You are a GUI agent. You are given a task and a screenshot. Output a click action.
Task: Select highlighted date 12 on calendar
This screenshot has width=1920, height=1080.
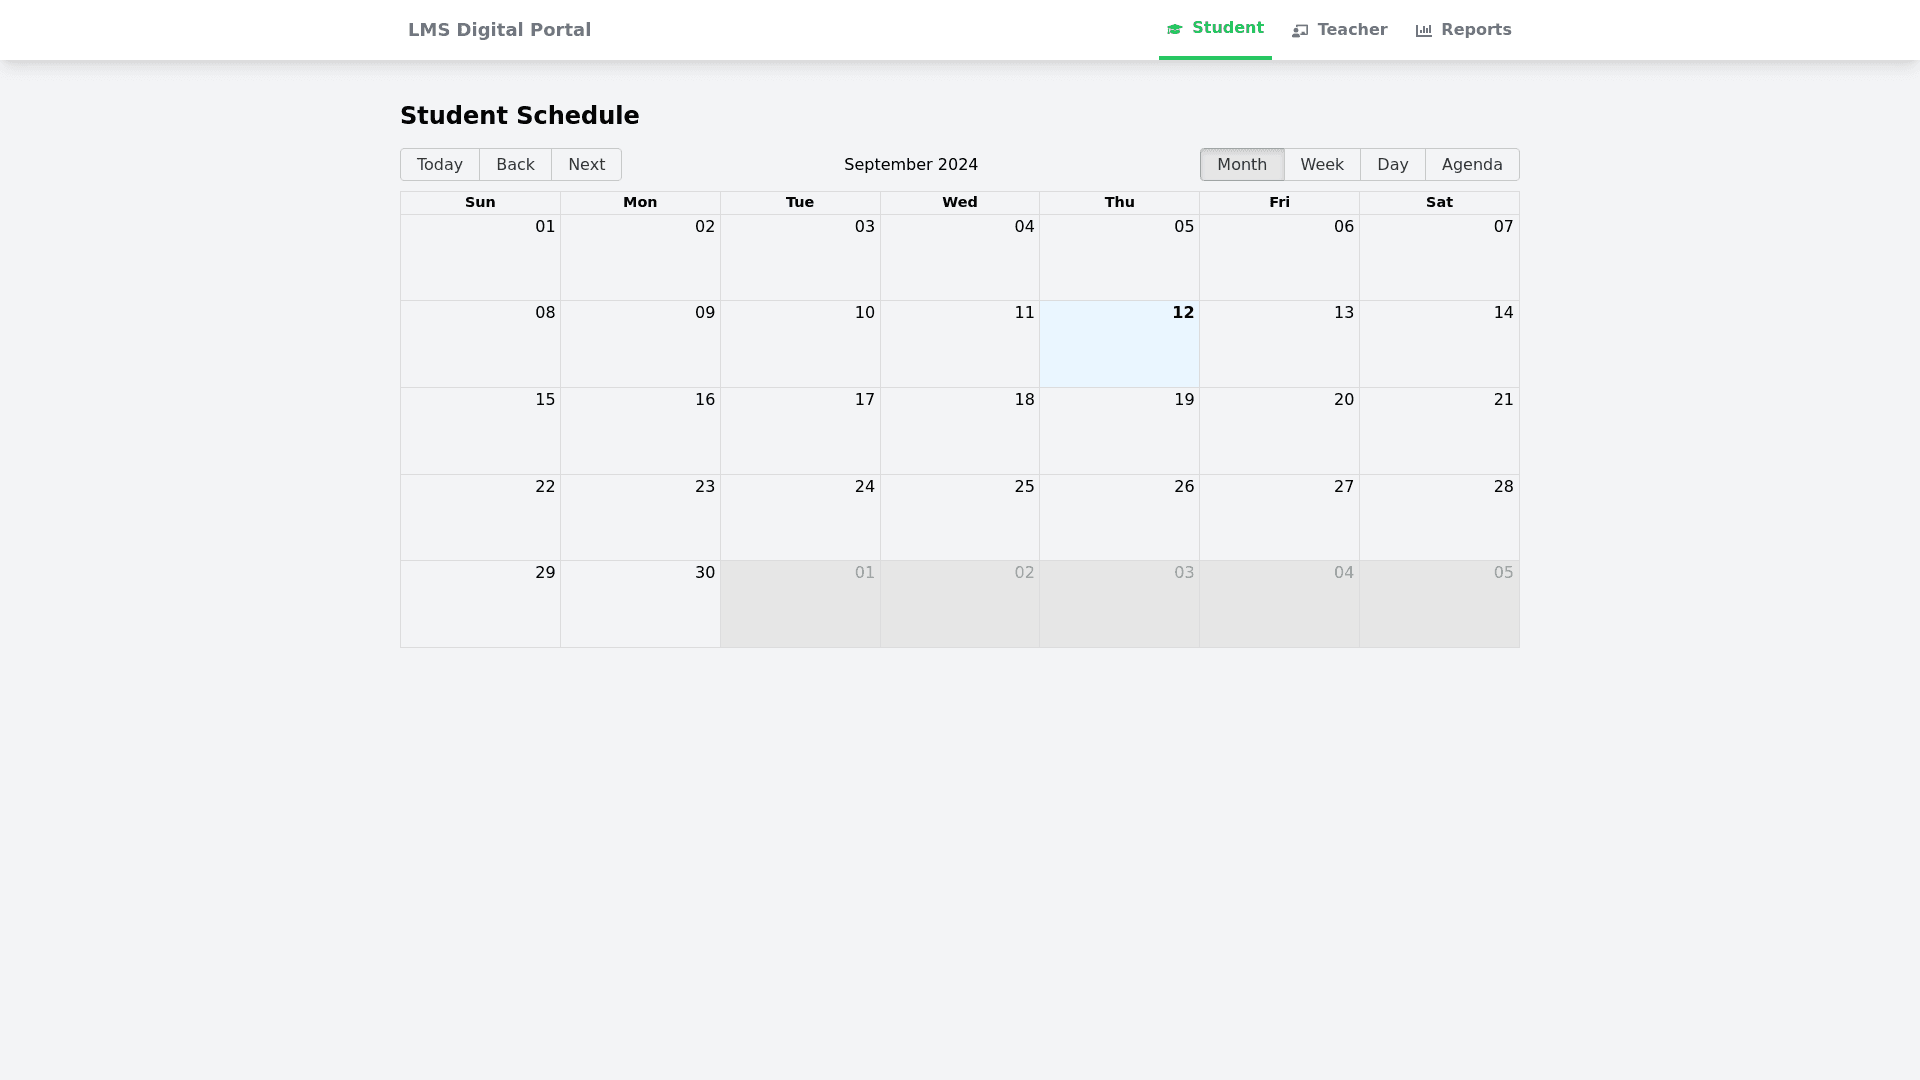(x=1183, y=313)
